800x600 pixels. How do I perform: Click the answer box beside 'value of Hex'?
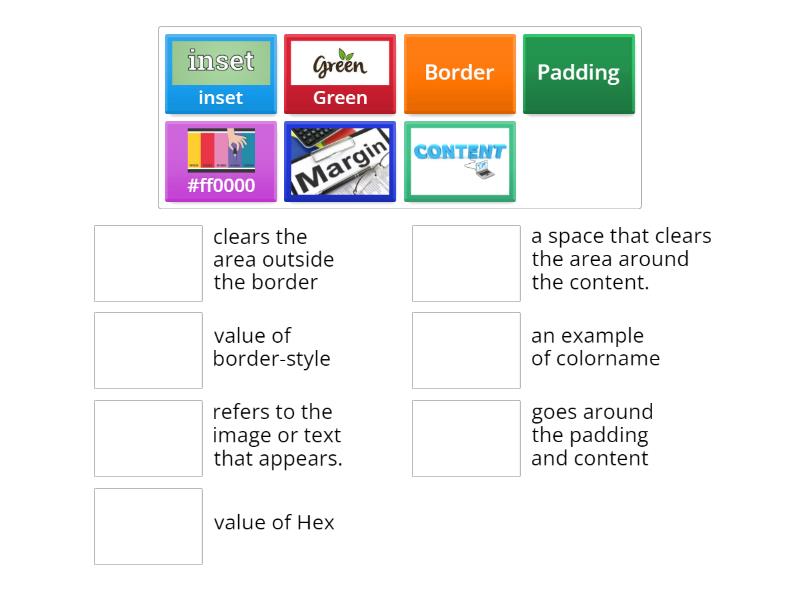[148, 526]
